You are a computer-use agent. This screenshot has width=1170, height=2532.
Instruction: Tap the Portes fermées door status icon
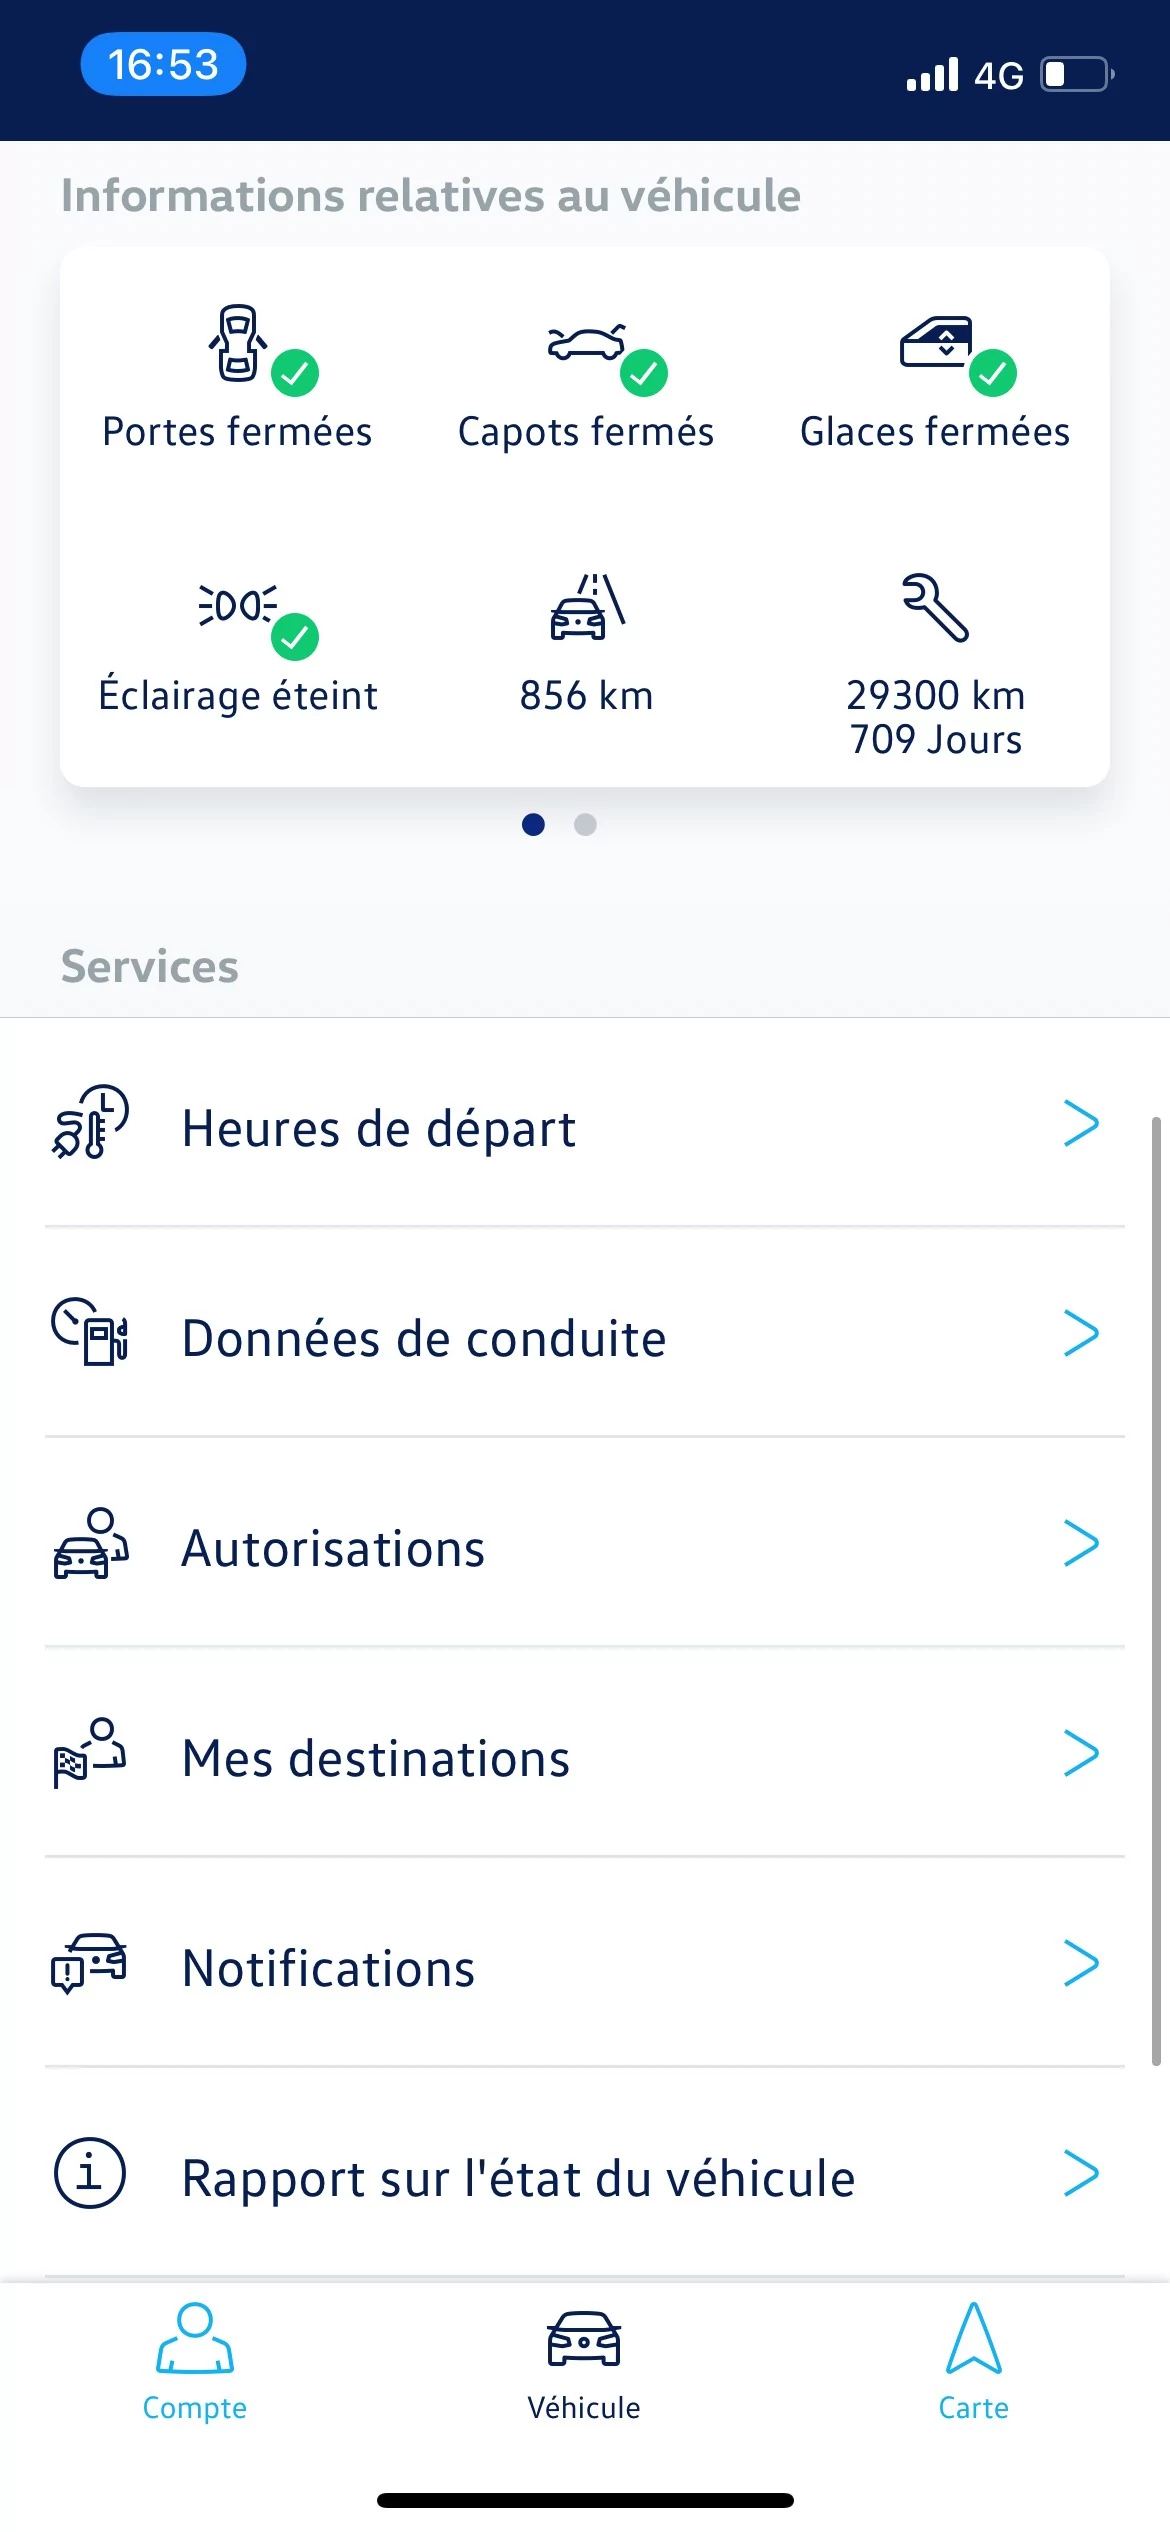pos(238,343)
